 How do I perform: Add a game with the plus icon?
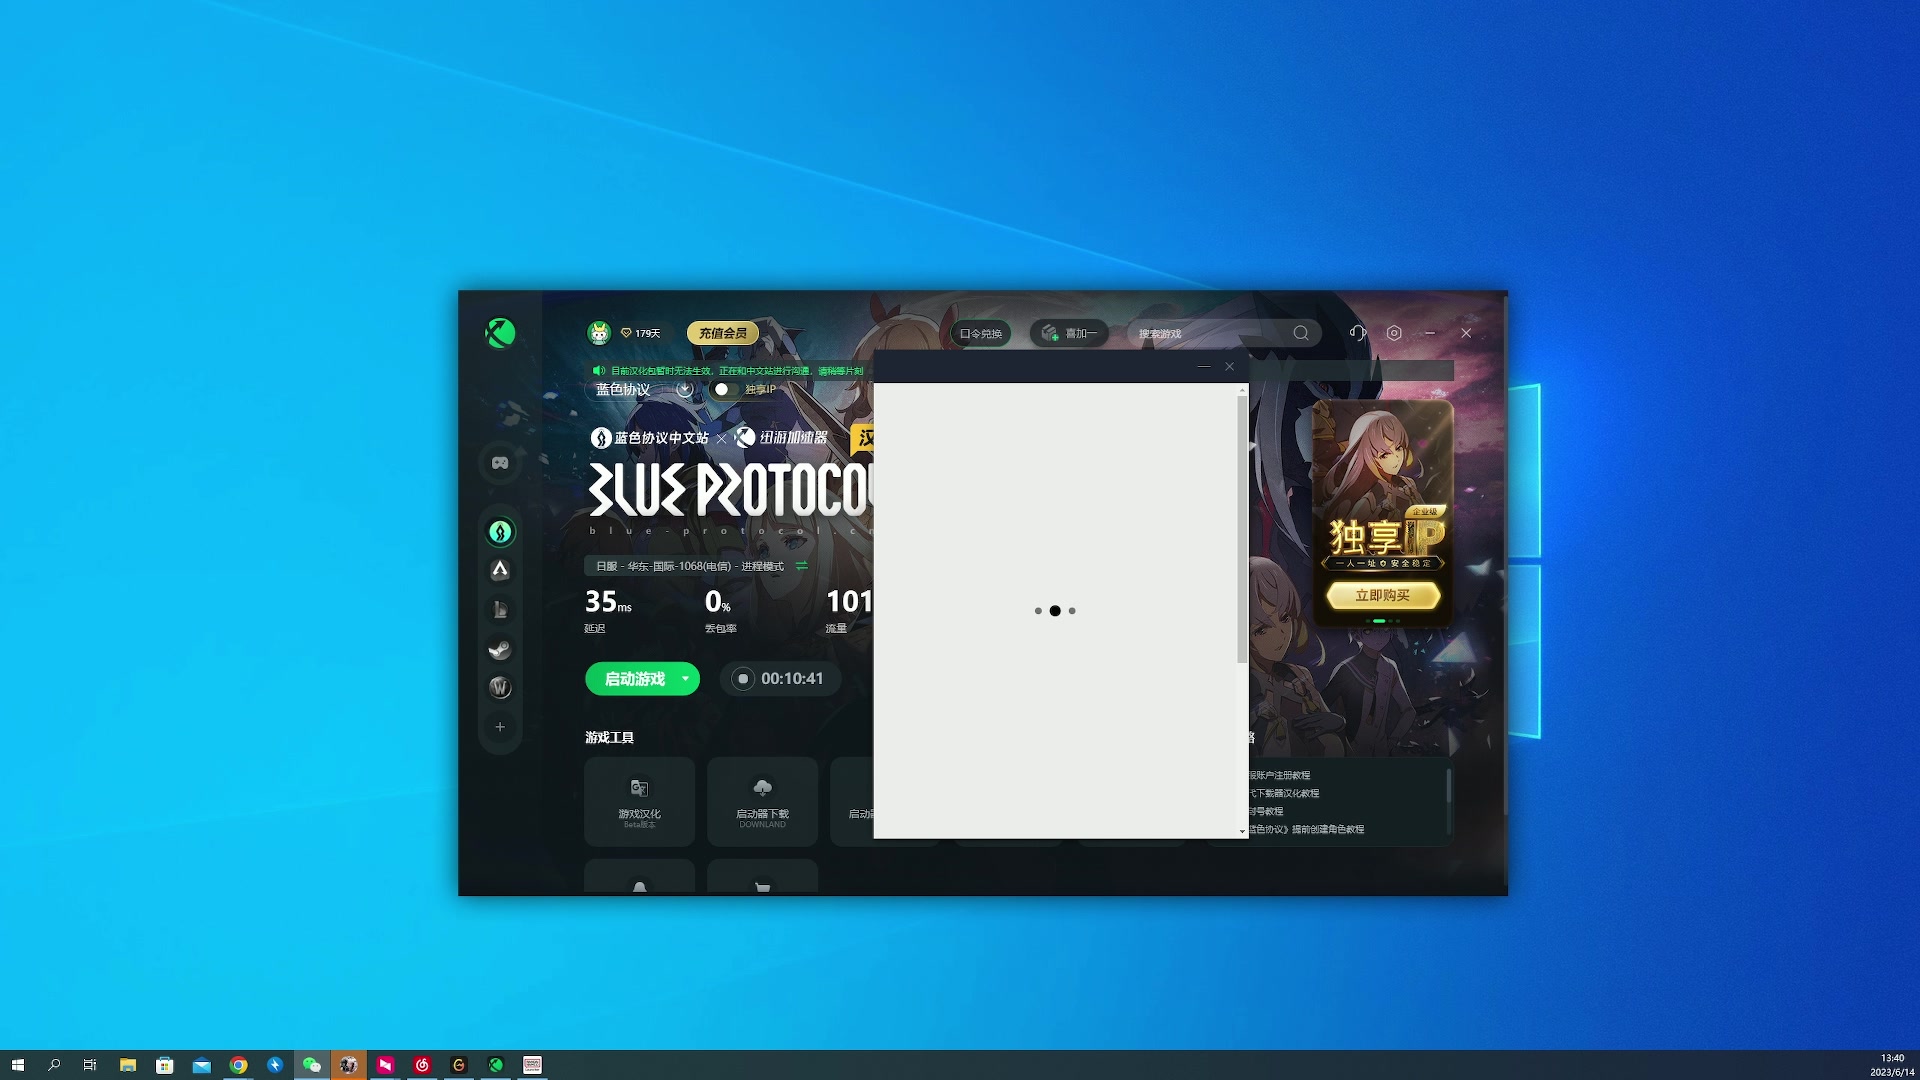click(x=500, y=727)
